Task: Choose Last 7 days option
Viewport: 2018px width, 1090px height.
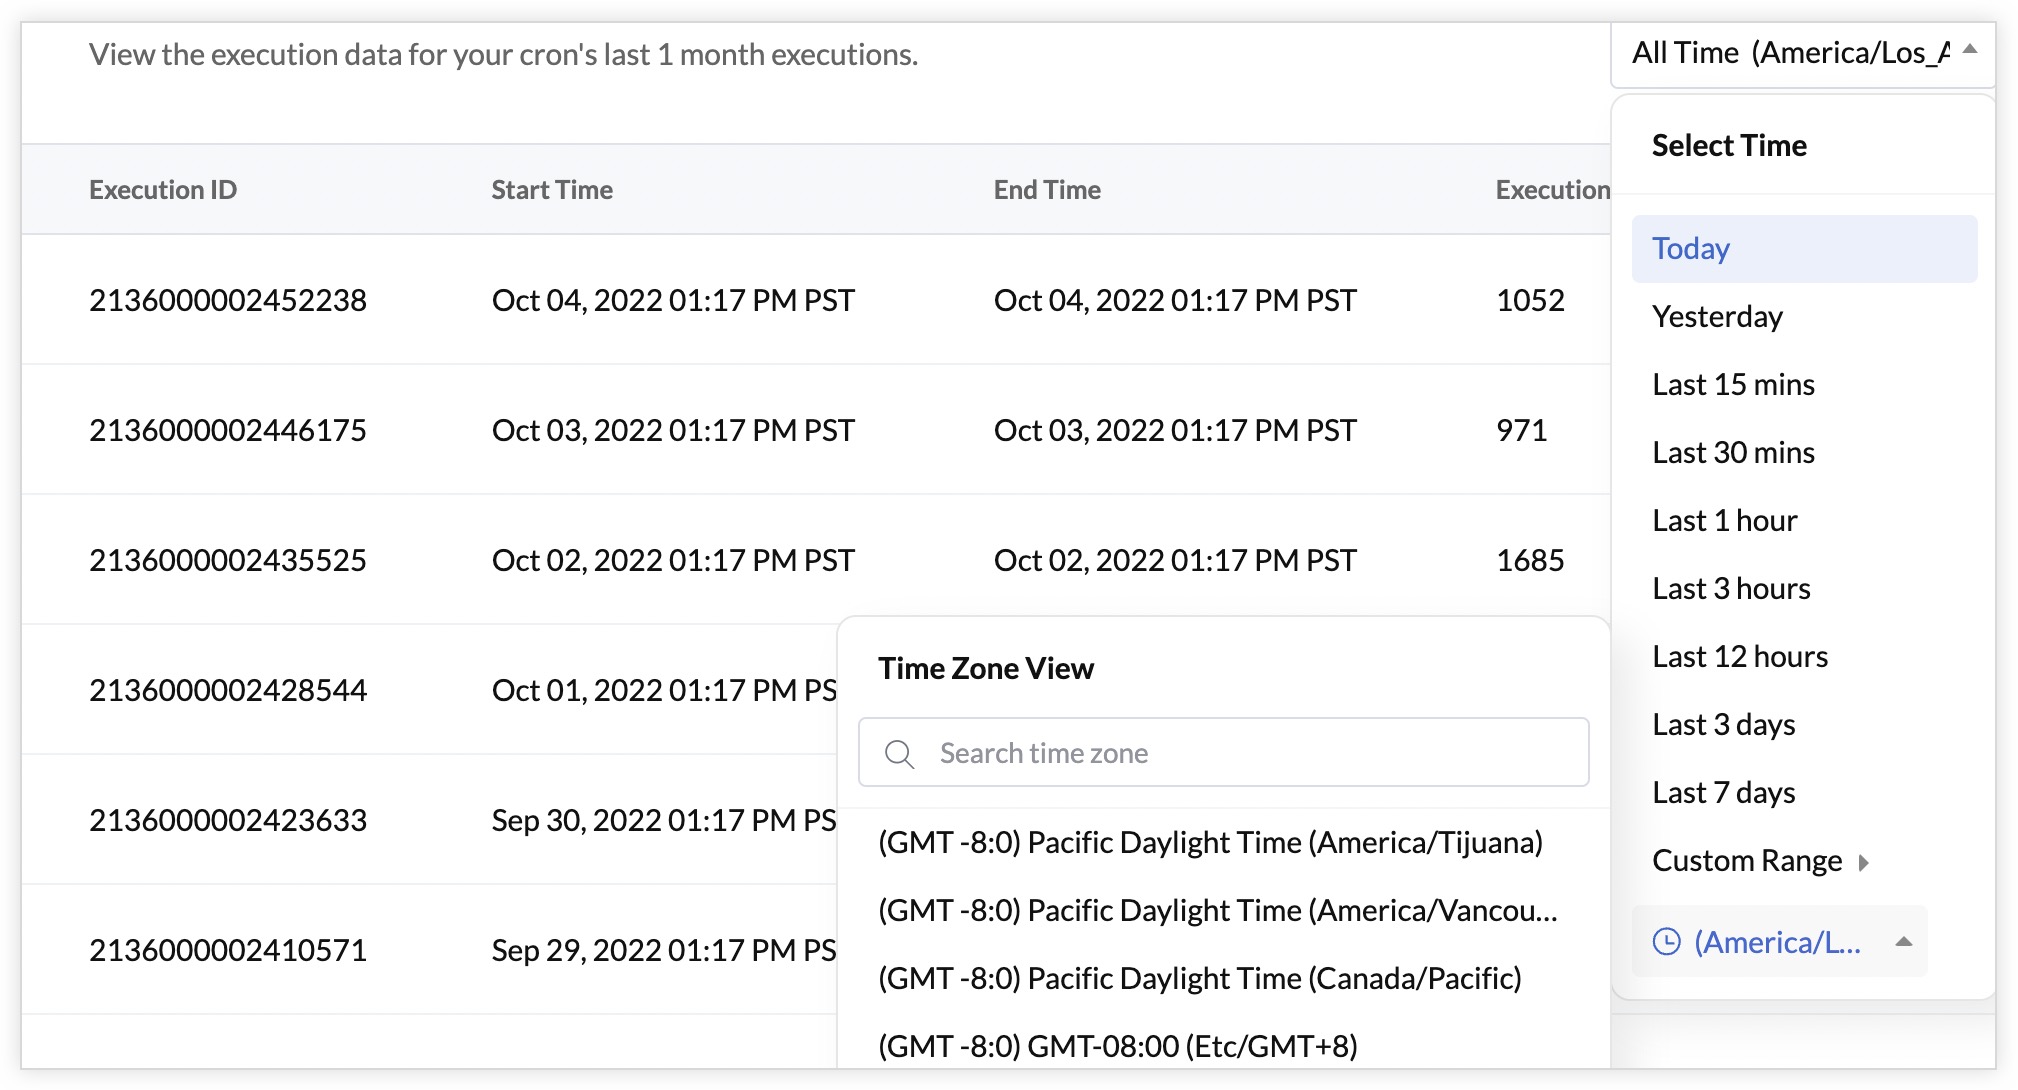Action: pyautogui.click(x=1723, y=792)
